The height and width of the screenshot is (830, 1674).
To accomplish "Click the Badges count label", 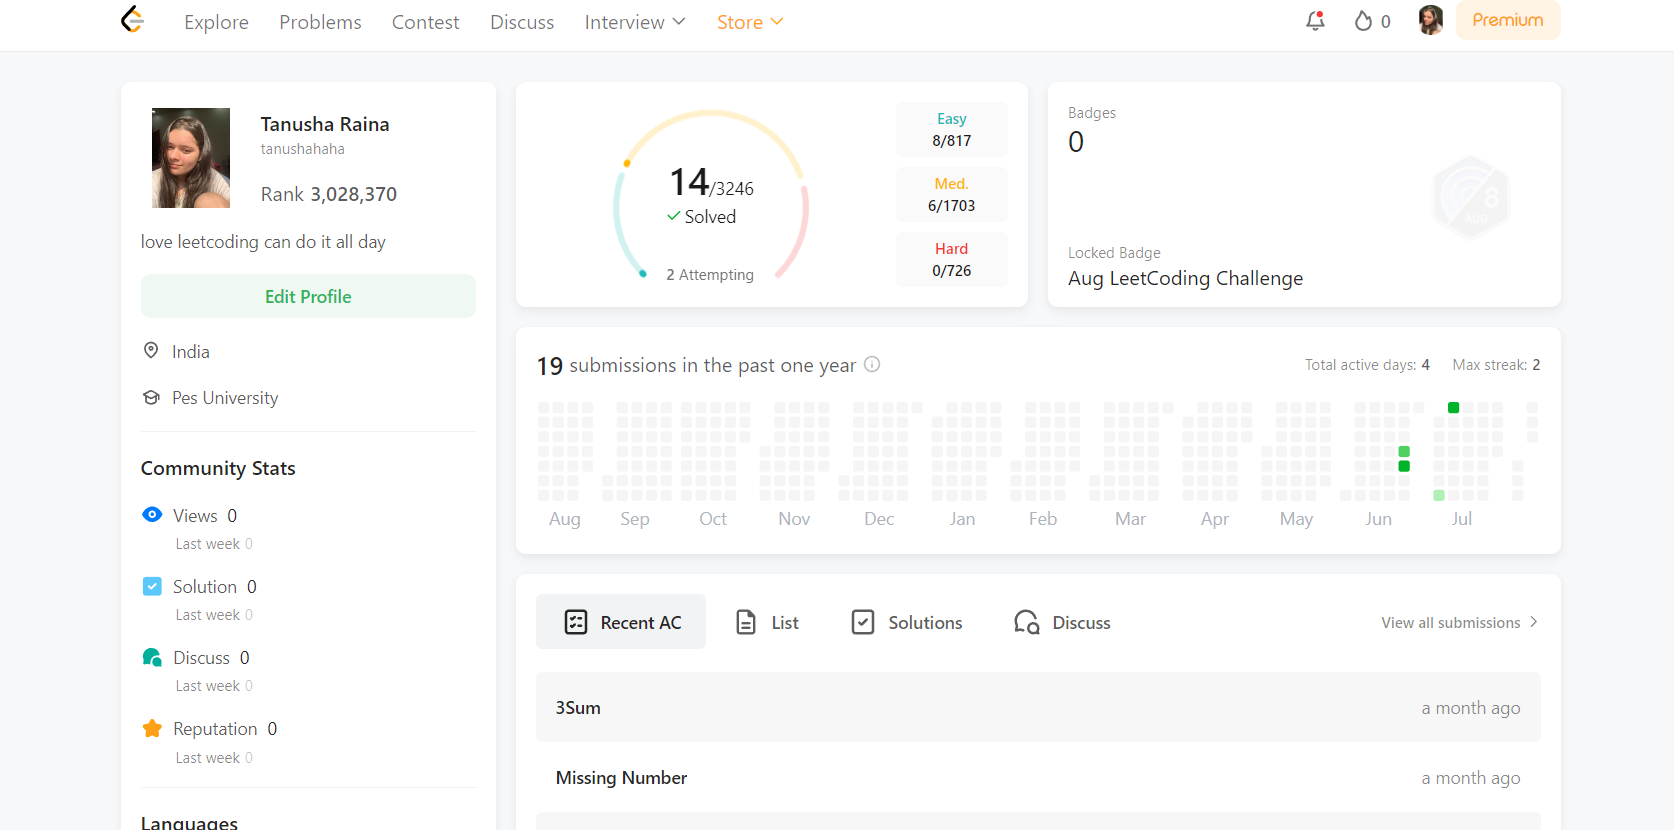I will click(1092, 113).
